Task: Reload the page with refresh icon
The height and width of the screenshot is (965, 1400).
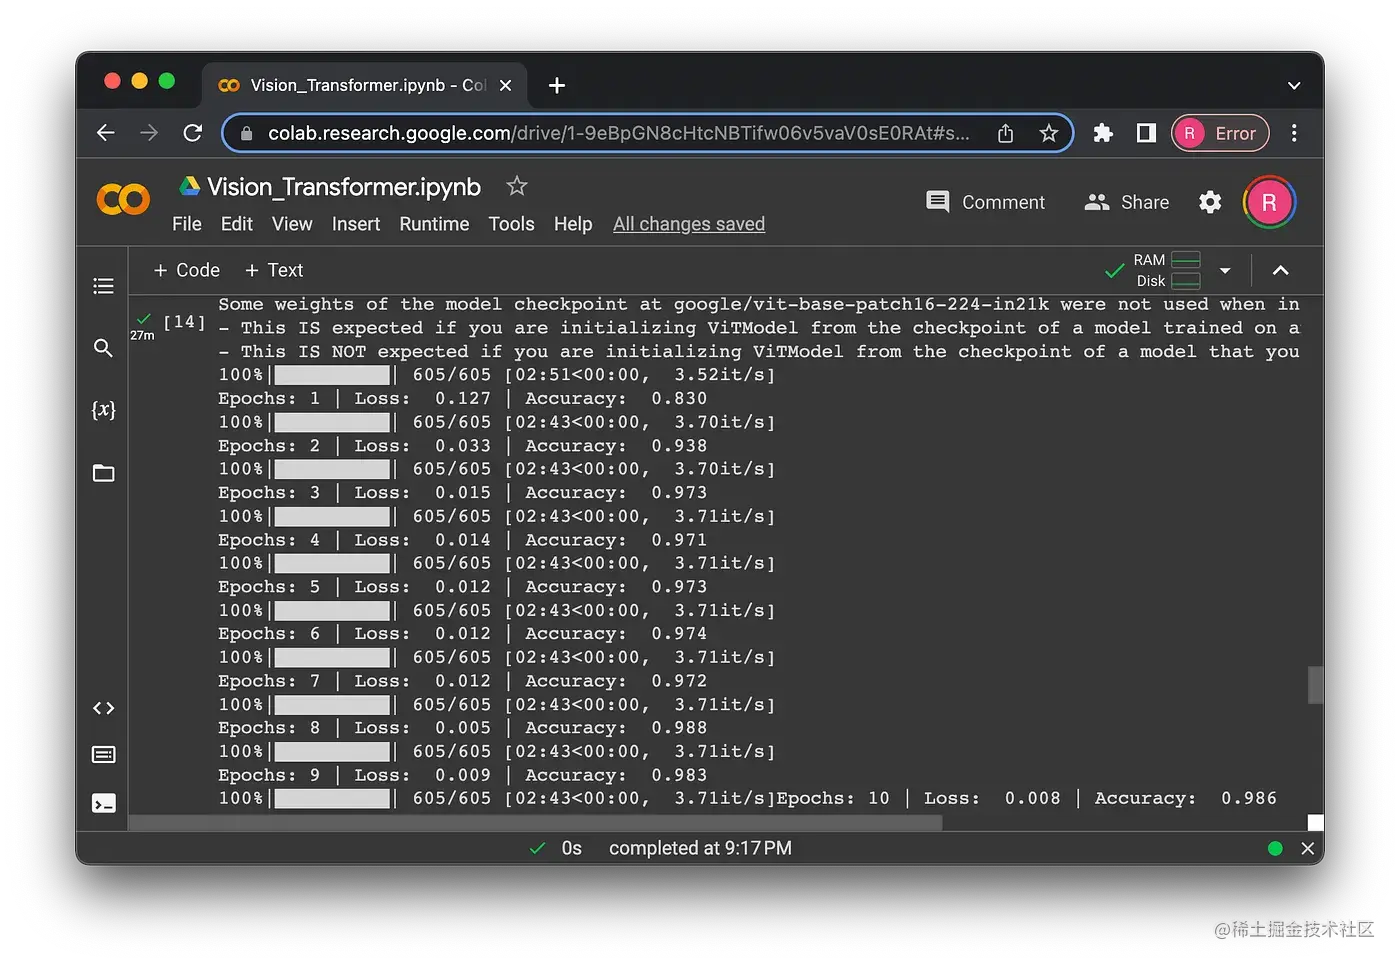Action: (x=193, y=133)
